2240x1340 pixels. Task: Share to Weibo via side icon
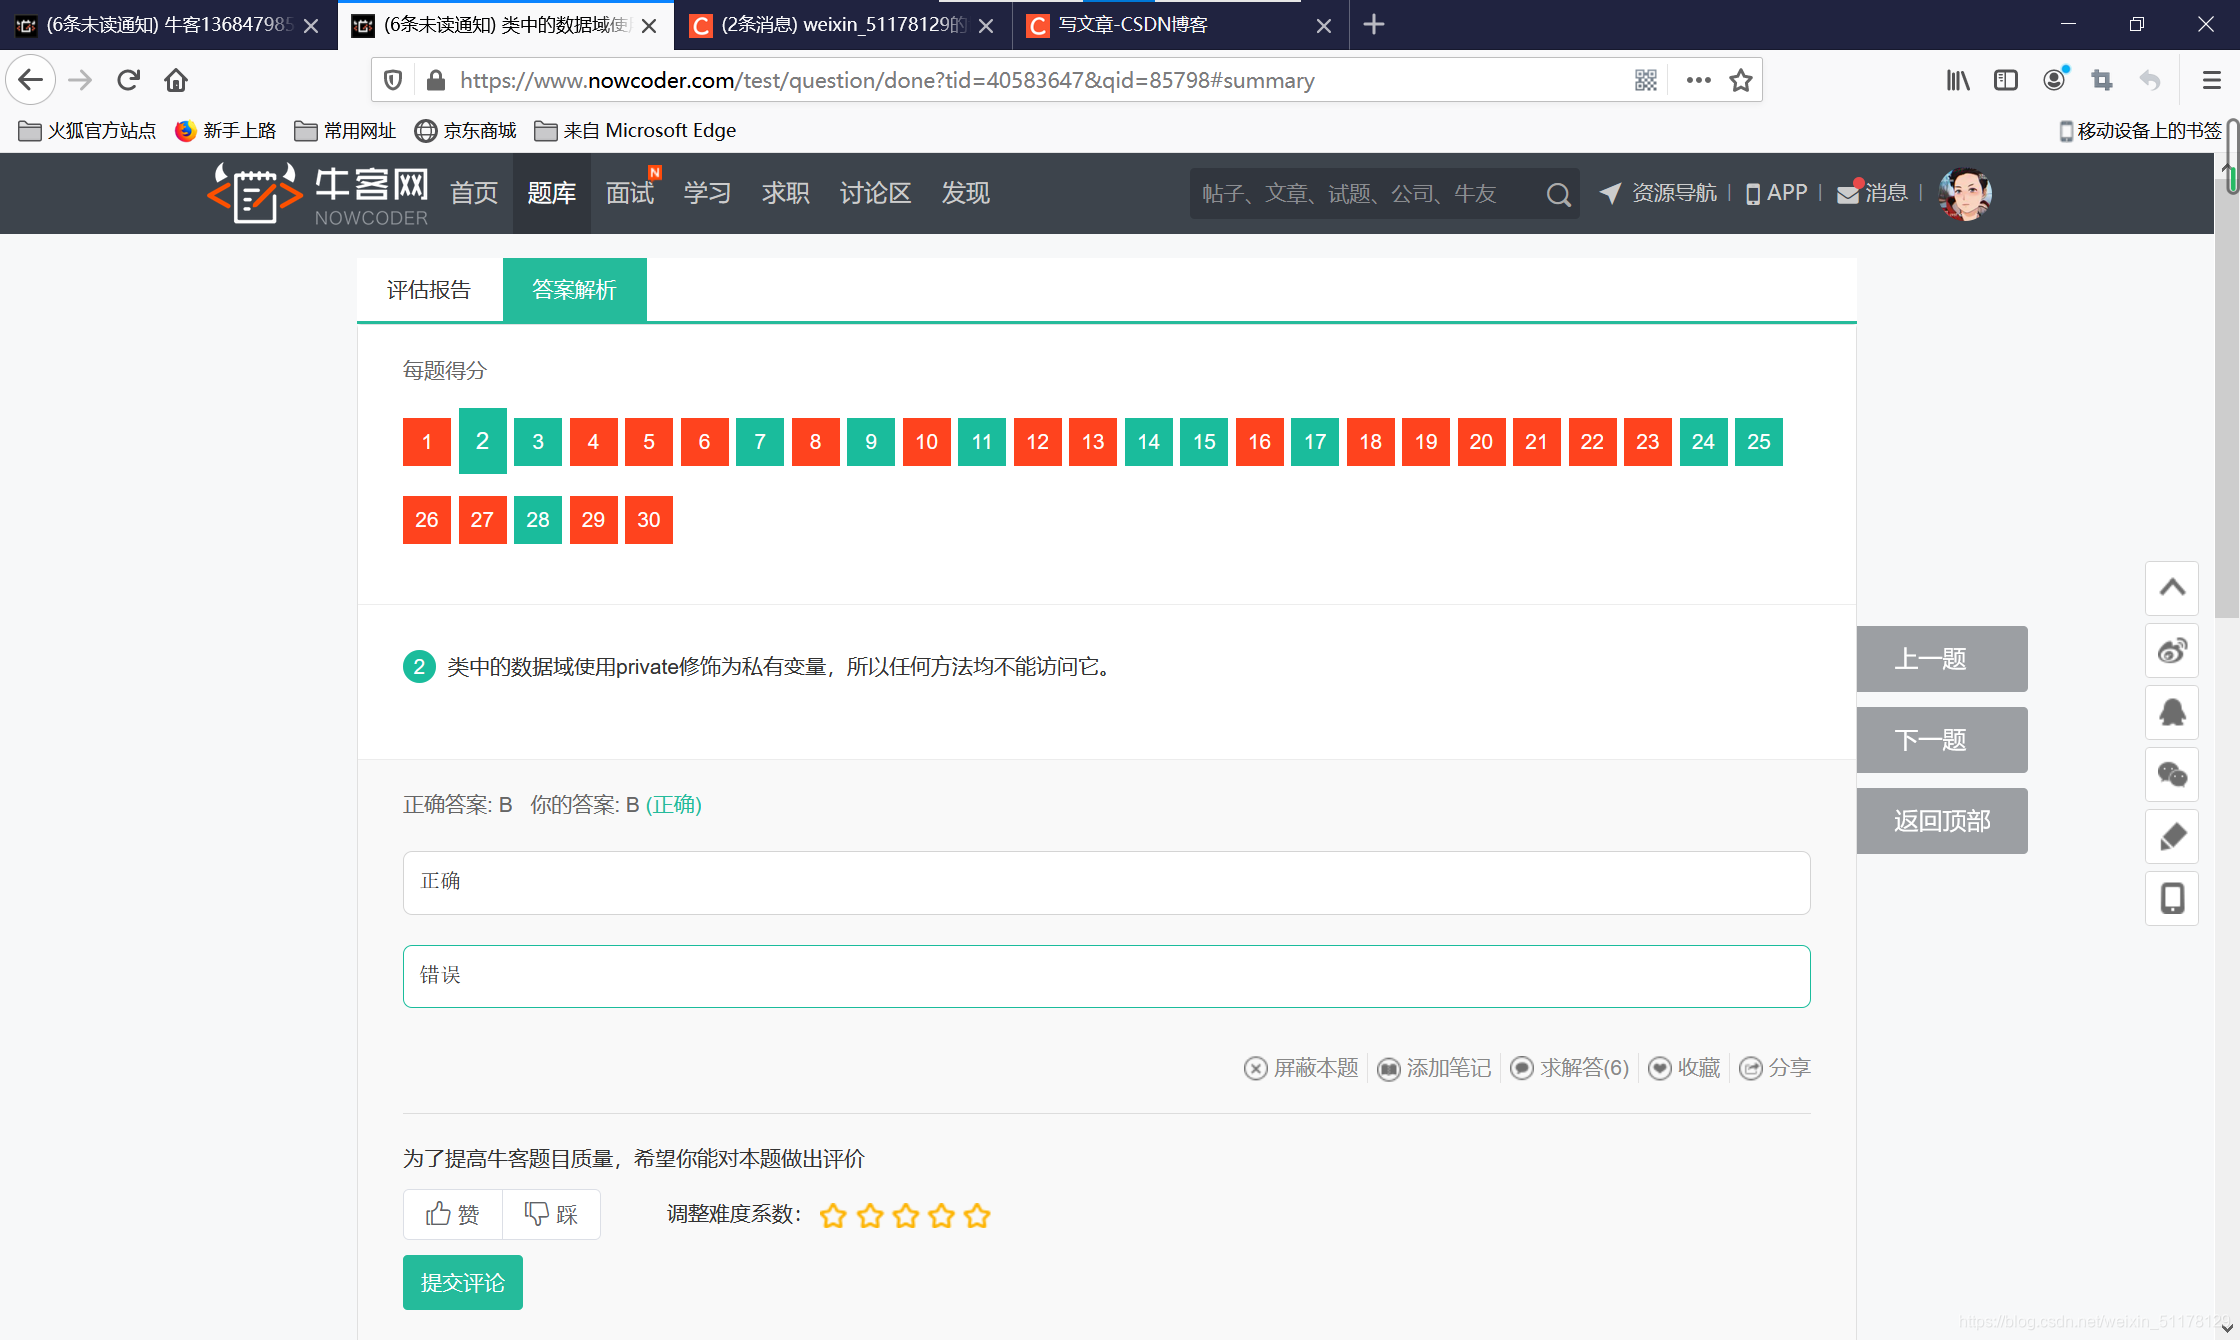(x=2172, y=651)
